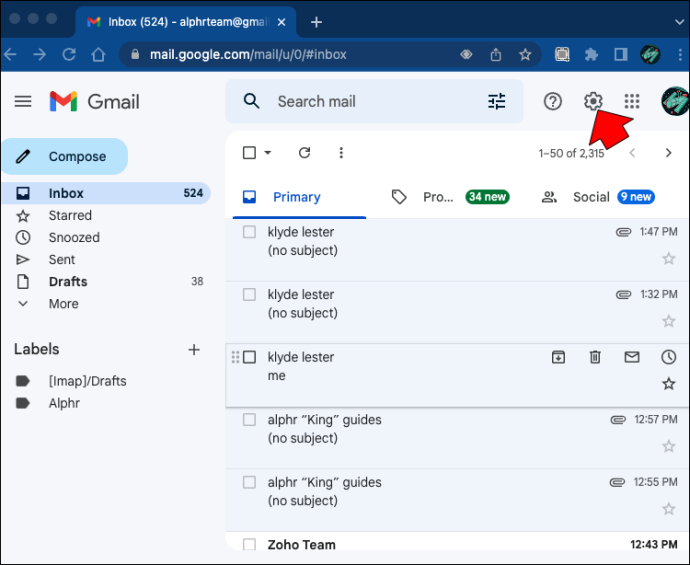The width and height of the screenshot is (690, 565).
Task: Select the 12:55 PM alphr guides email
Action: [250, 482]
